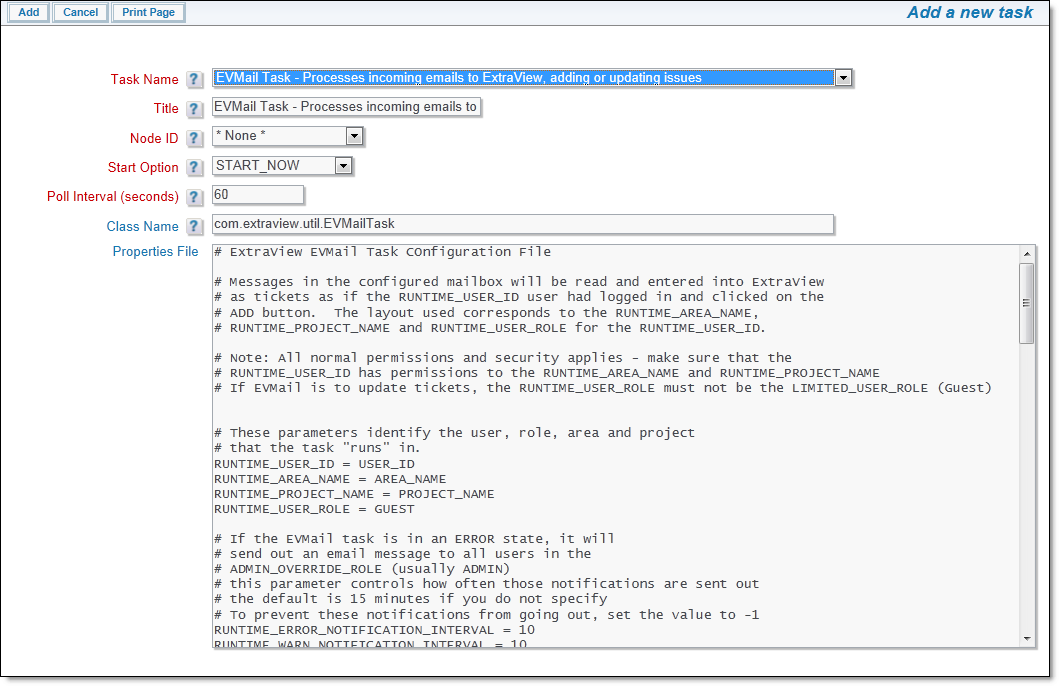Viewport: 1059px width, 686px height.
Task: Click the Print Page button
Action: 149,12
